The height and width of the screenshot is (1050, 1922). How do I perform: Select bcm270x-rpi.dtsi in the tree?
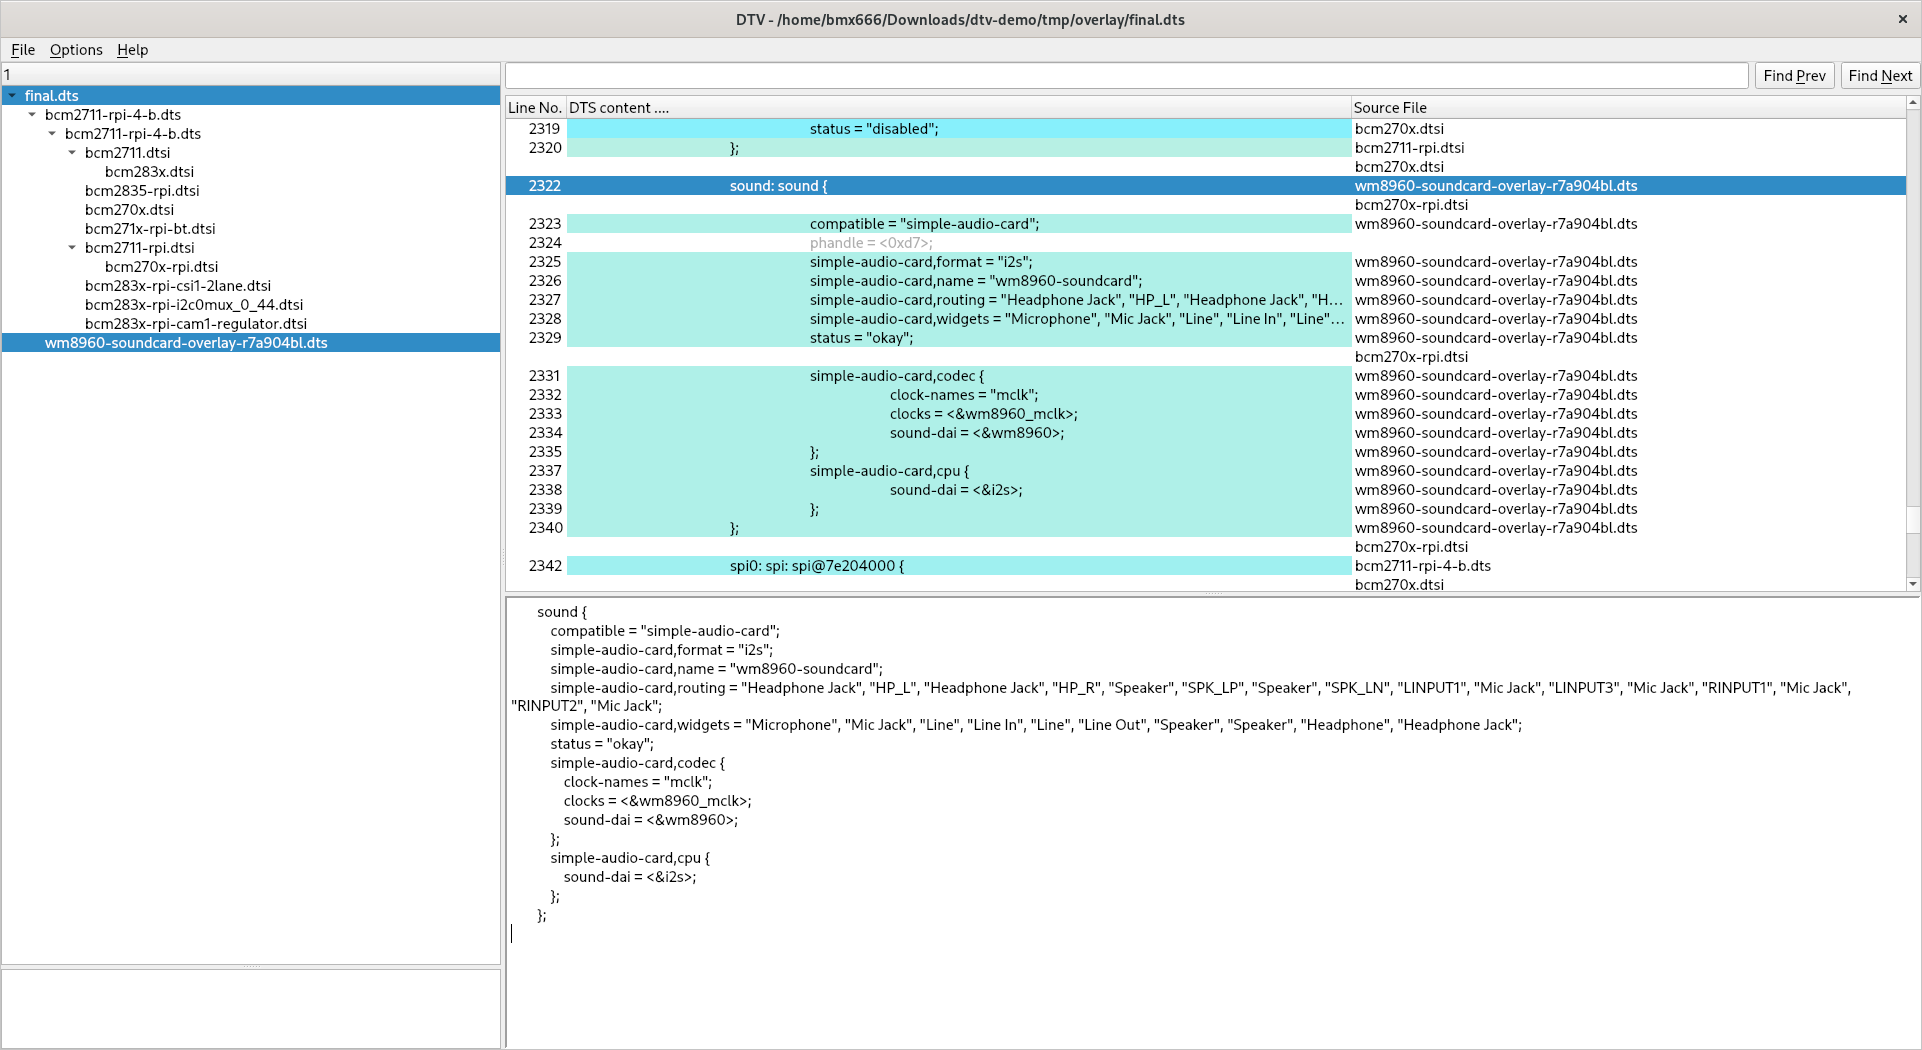pos(161,267)
